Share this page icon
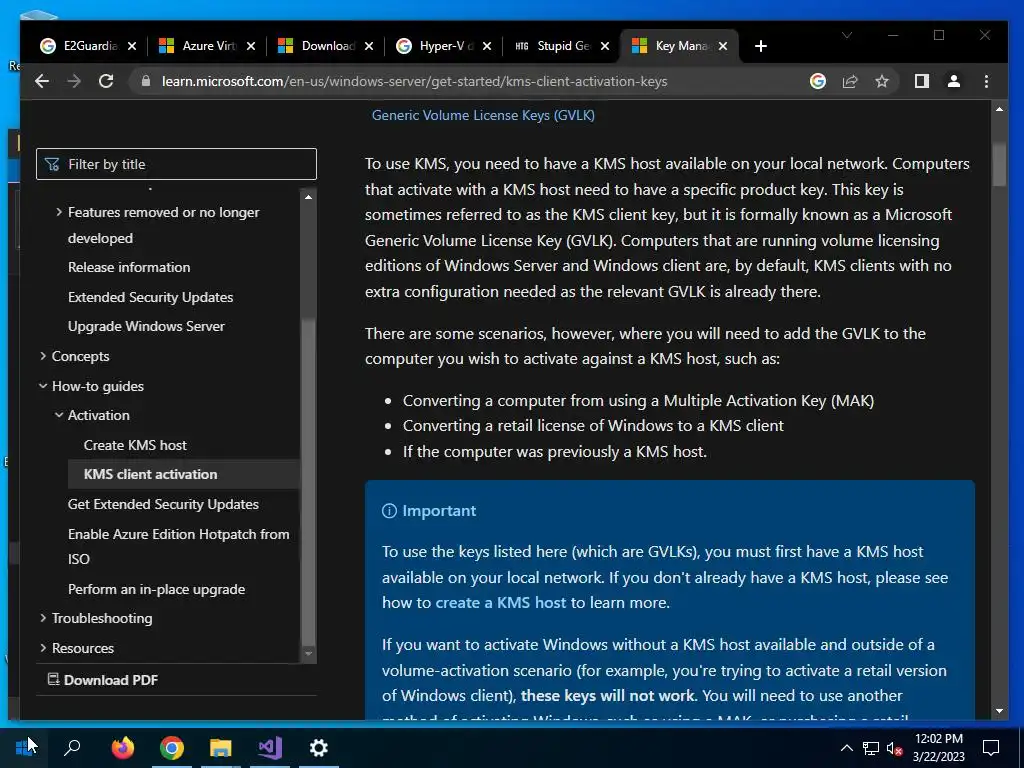 [x=850, y=81]
